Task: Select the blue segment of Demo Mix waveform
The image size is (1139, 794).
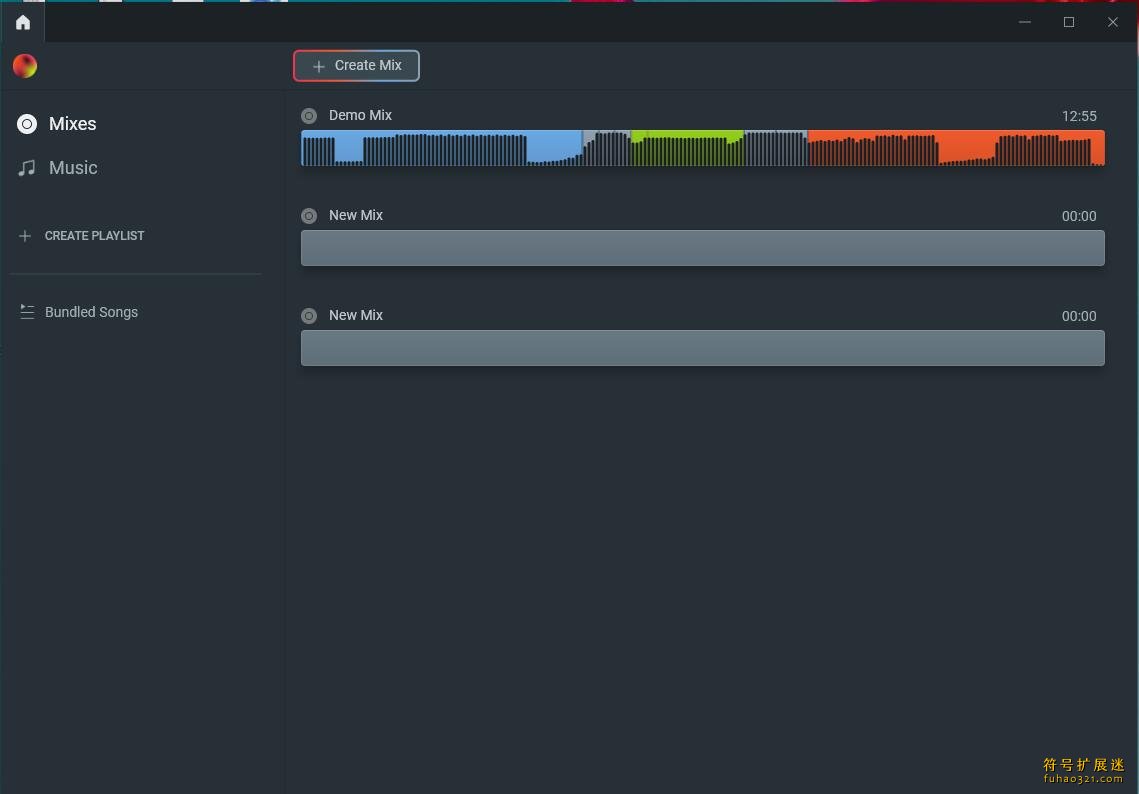Action: click(440, 148)
